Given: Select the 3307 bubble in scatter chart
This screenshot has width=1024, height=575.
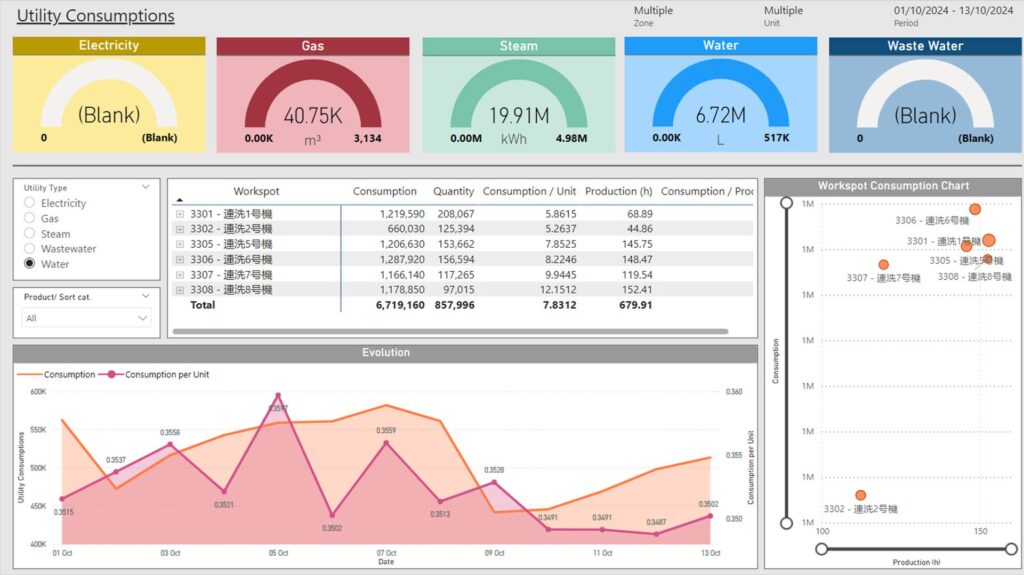Looking at the screenshot, I should pos(883,265).
